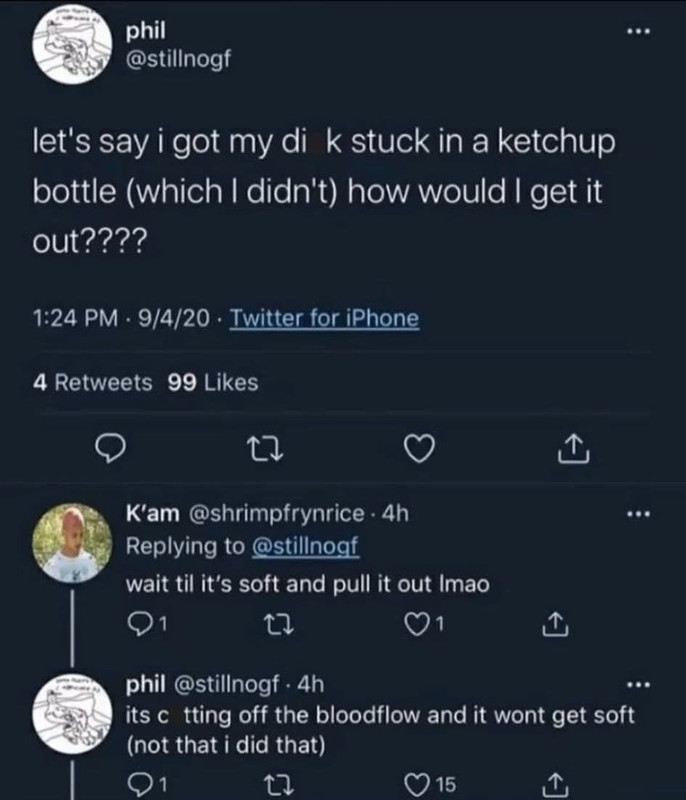Retweet the main tweet by phil
This screenshot has height=800, width=686.
click(x=265, y=449)
